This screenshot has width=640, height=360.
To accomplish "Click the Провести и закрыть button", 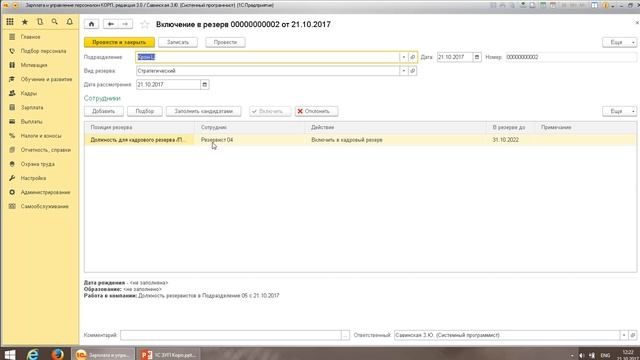I will pos(119,42).
